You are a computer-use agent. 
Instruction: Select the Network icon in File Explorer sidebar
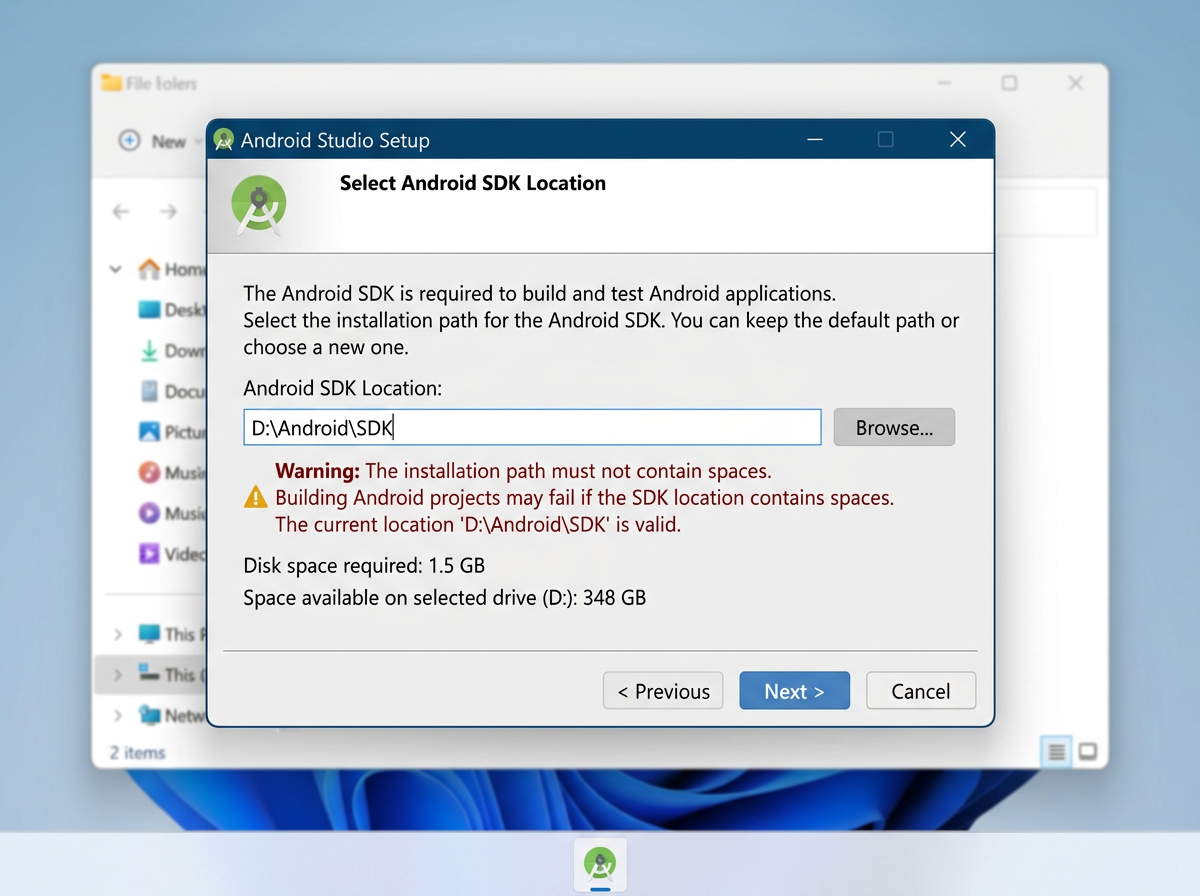(149, 715)
